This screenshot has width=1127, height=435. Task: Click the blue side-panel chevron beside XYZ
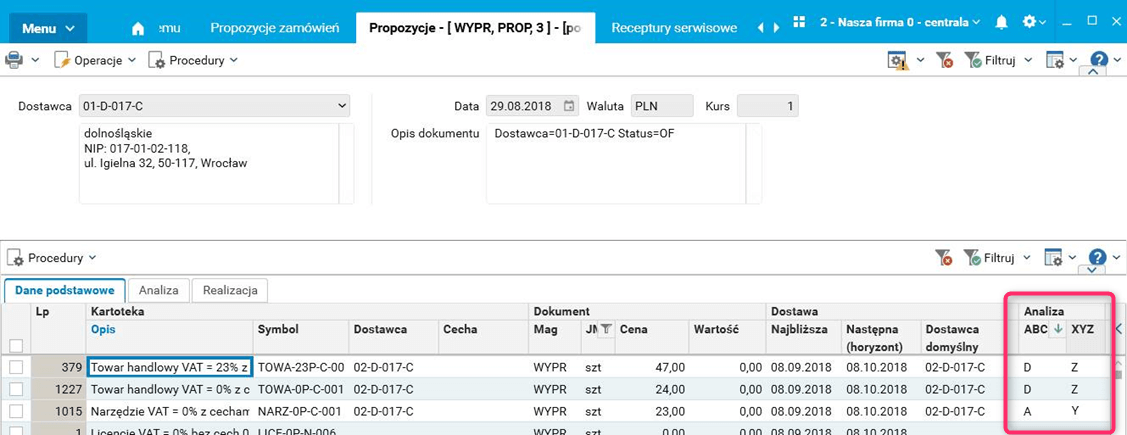point(1118,329)
